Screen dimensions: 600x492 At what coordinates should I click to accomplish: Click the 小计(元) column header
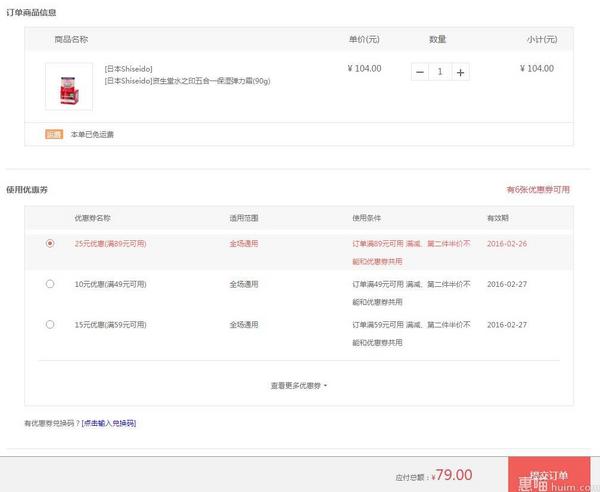pos(542,39)
